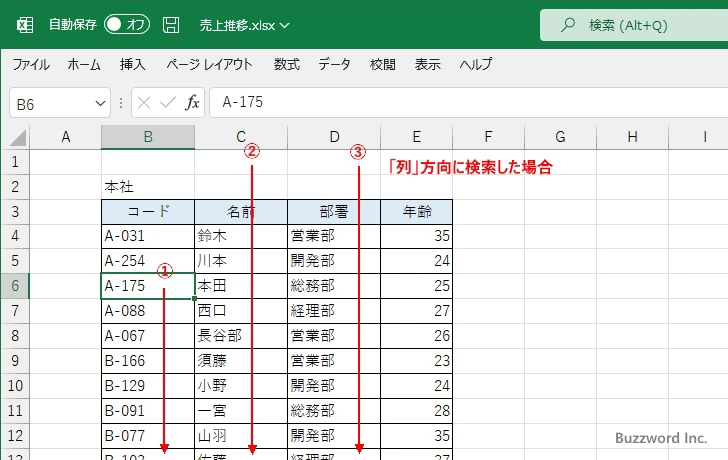This screenshot has height=460, width=728.
Task: Click the magnifier icon in search box
Action: pyautogui.click(x=567, y=25)
